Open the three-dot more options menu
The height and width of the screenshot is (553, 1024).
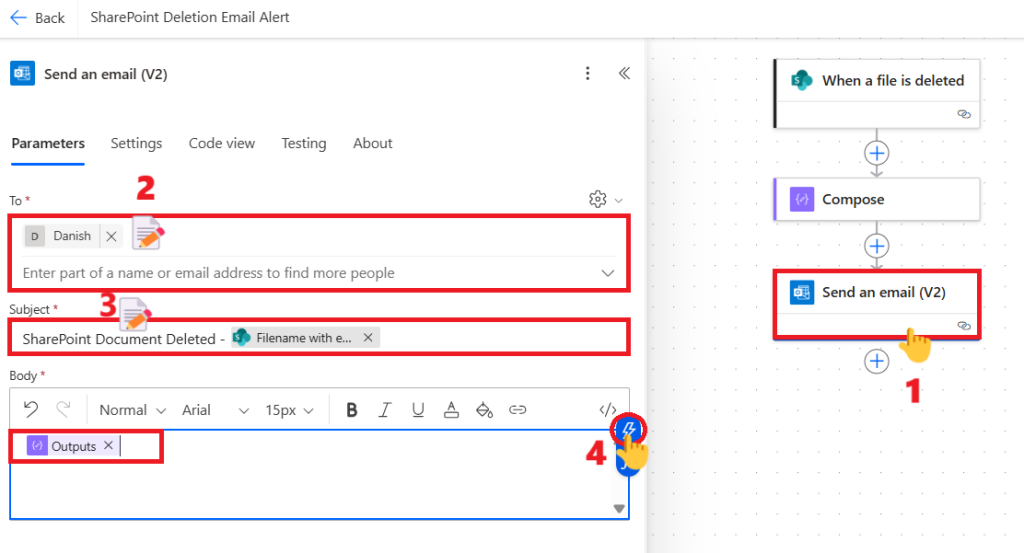588,73
